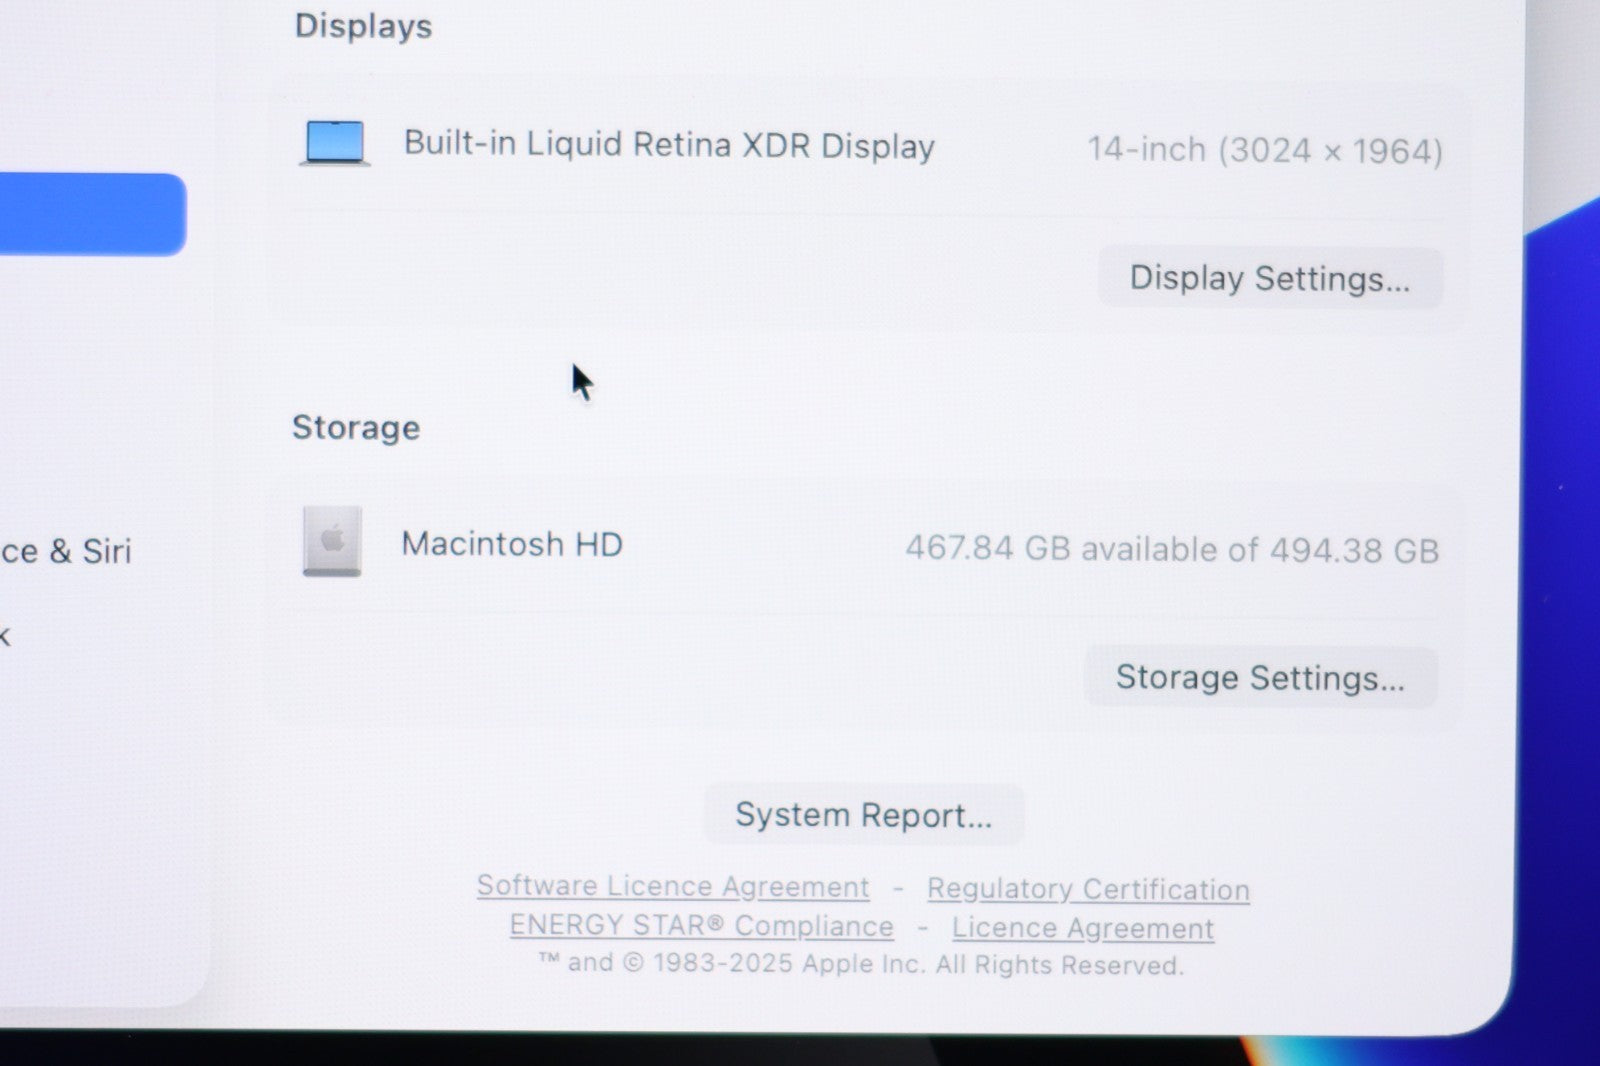
Task: Click the Macintosh HD label
Action: 512,544
